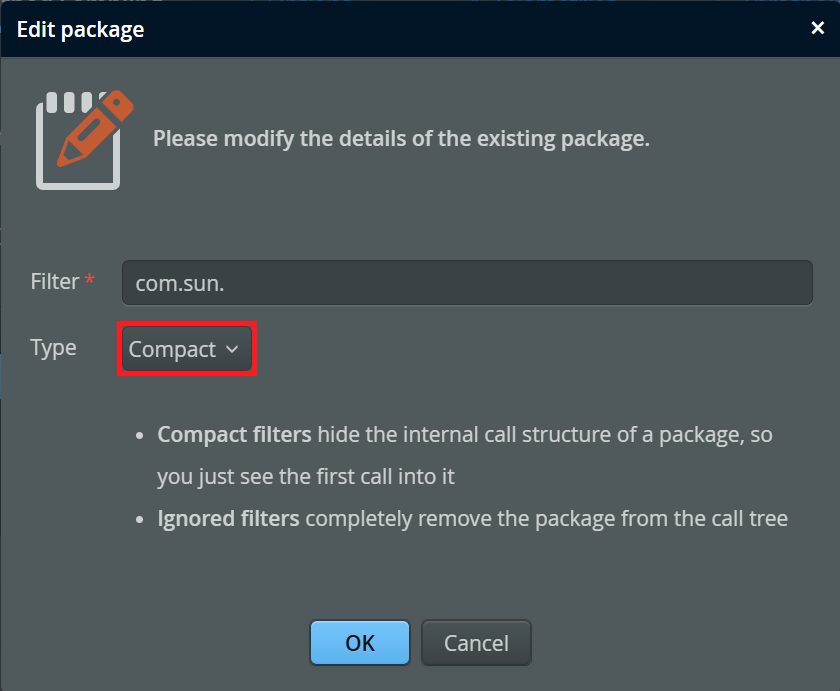The height and width of the screenshot is (691, 840).
Task: Click the bullet point before Compact filters
Action: pos(141,437)
